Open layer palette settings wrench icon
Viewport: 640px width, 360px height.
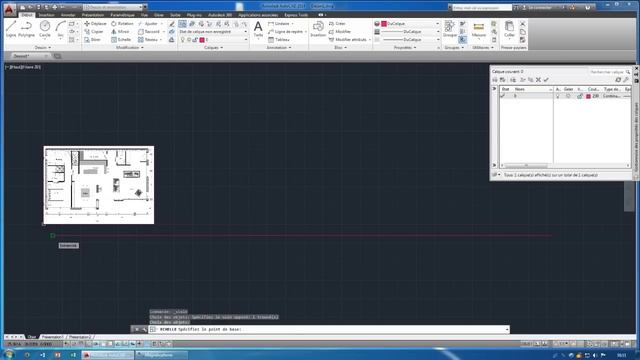click(626, 80)
